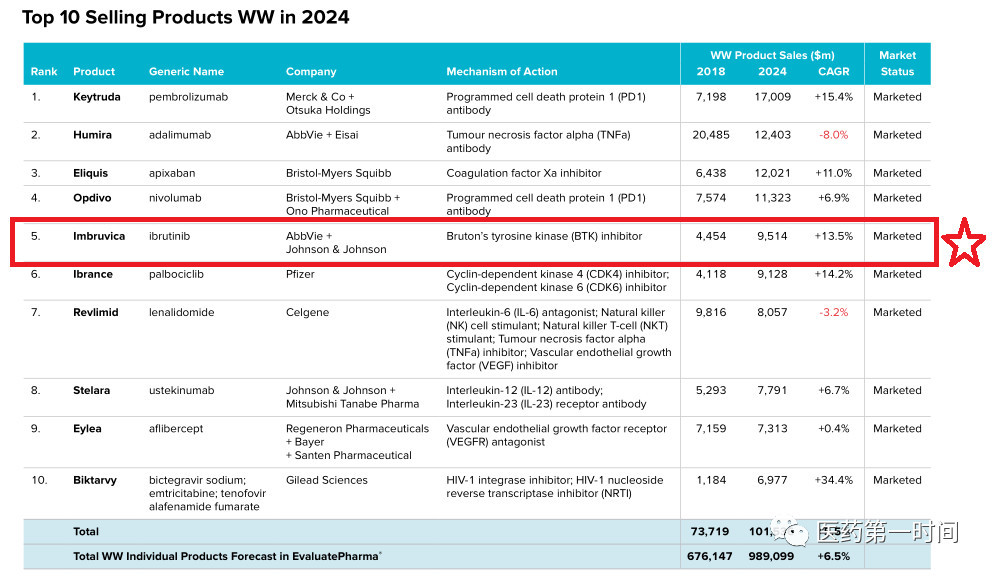The height and width of the screenshot is (576, 992).
Task: Click Biktarvy's 2018 sales value 1,184
Action: point(710,480)
